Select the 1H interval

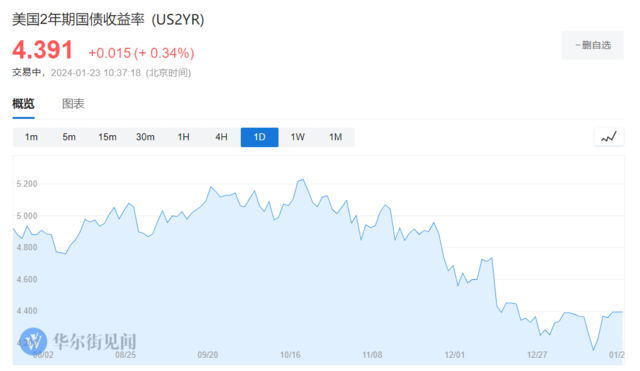pyautogui.click(x=183, y=137)
